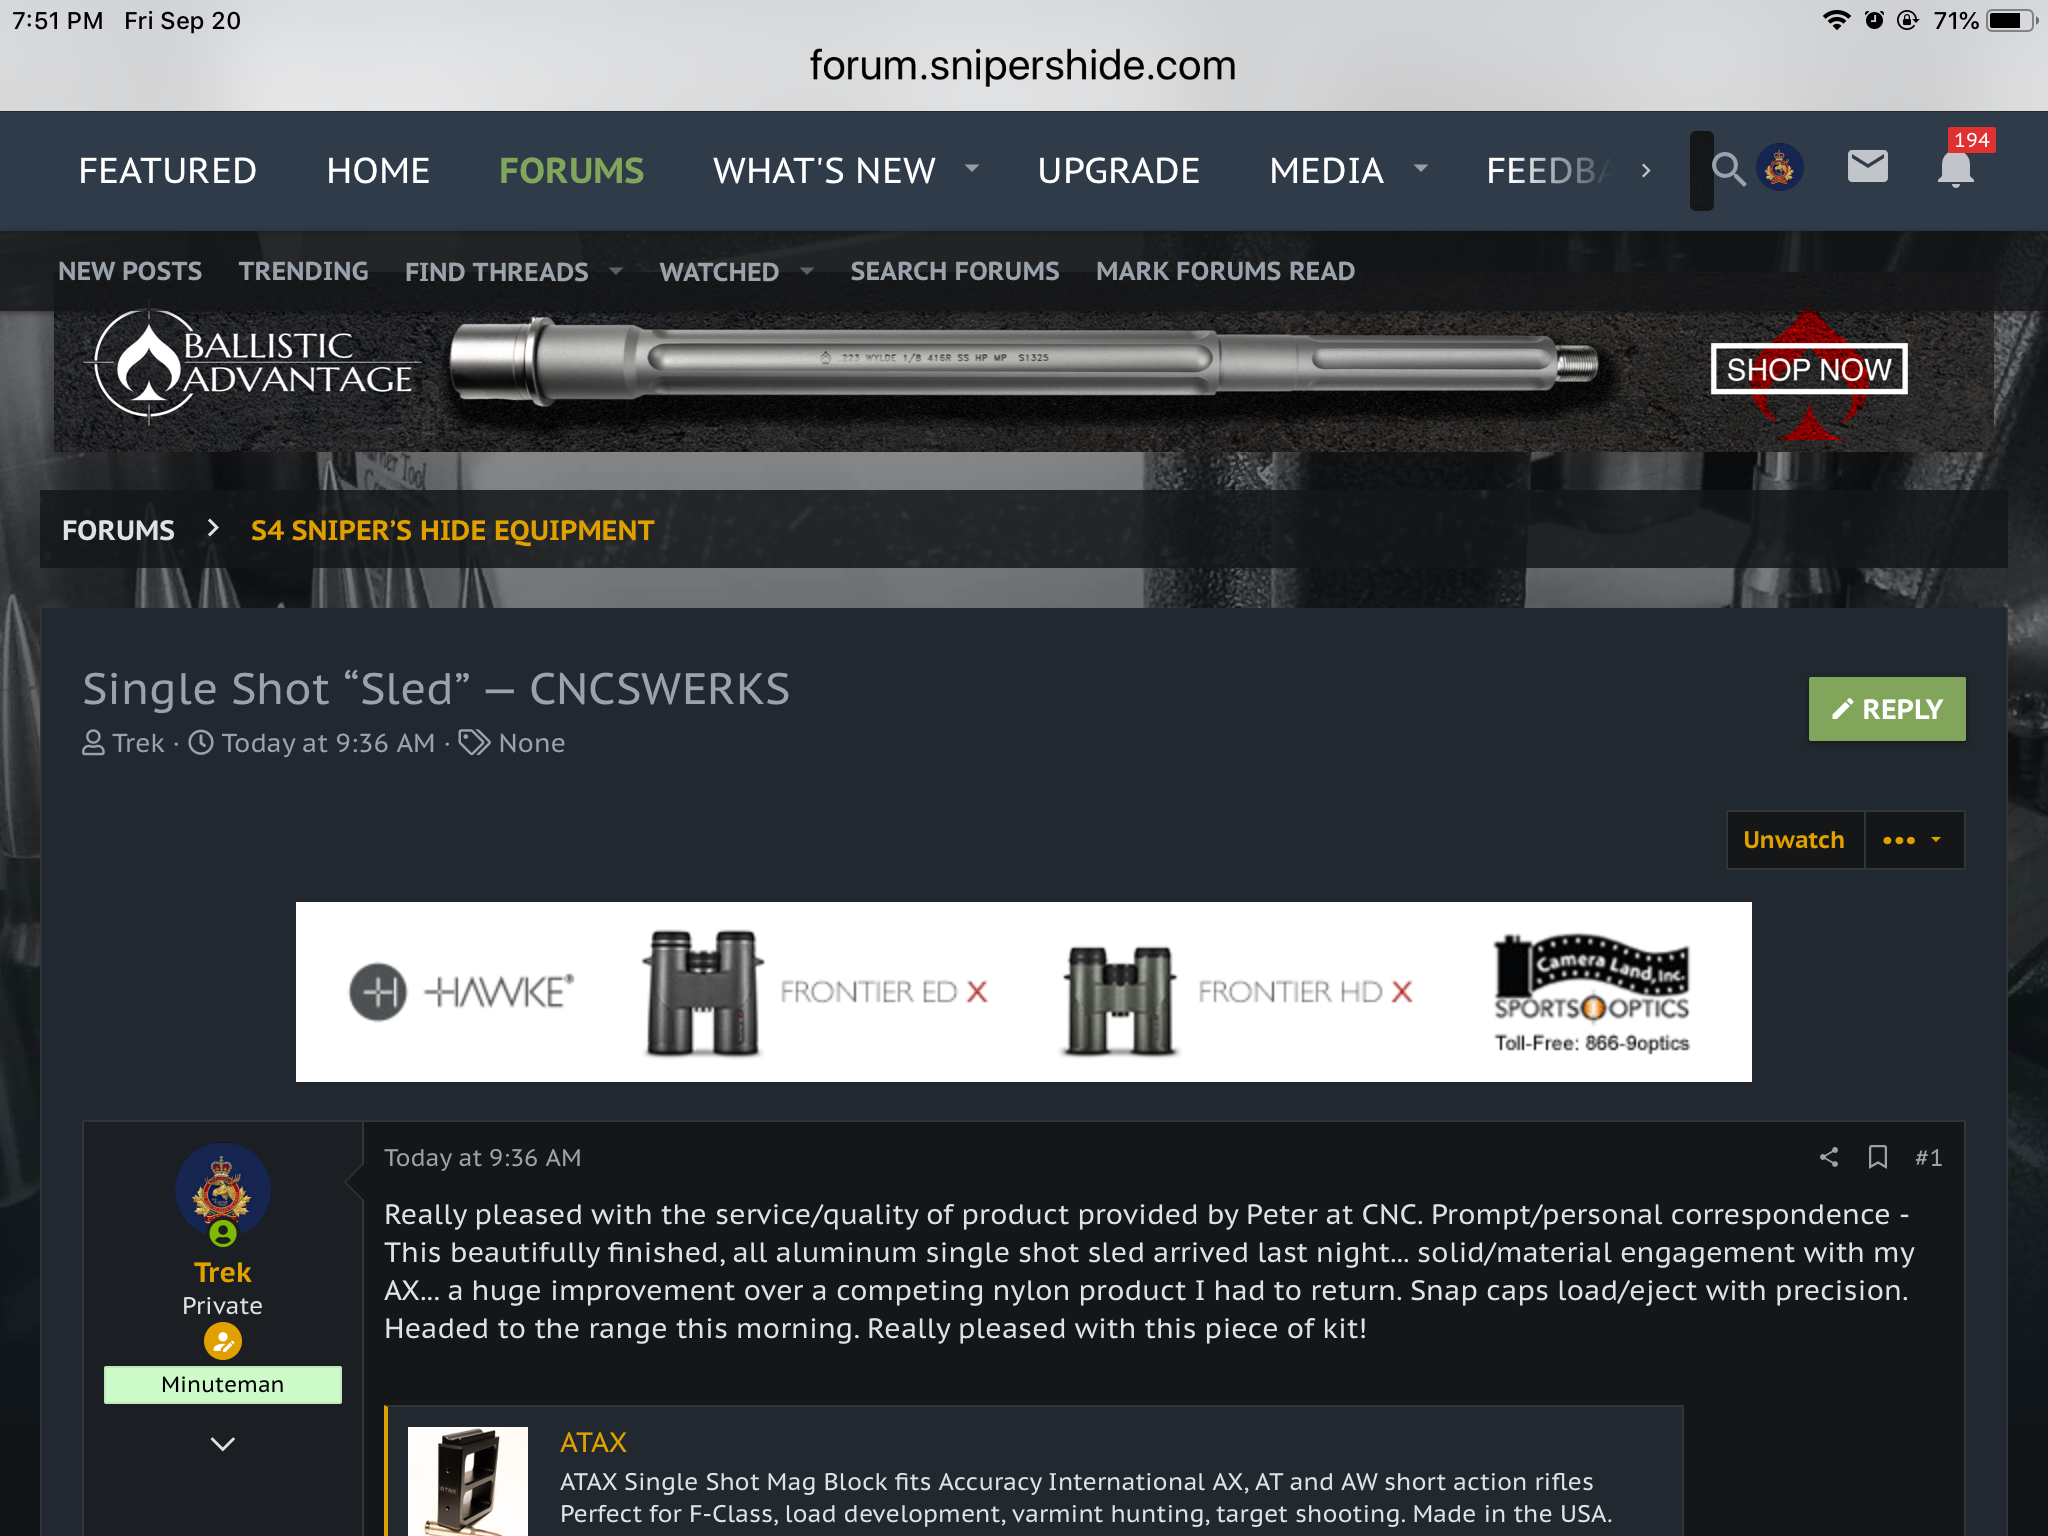Go to Featured tab
This screenshot has width=2048, height=1536.
[x=168, y=171]
